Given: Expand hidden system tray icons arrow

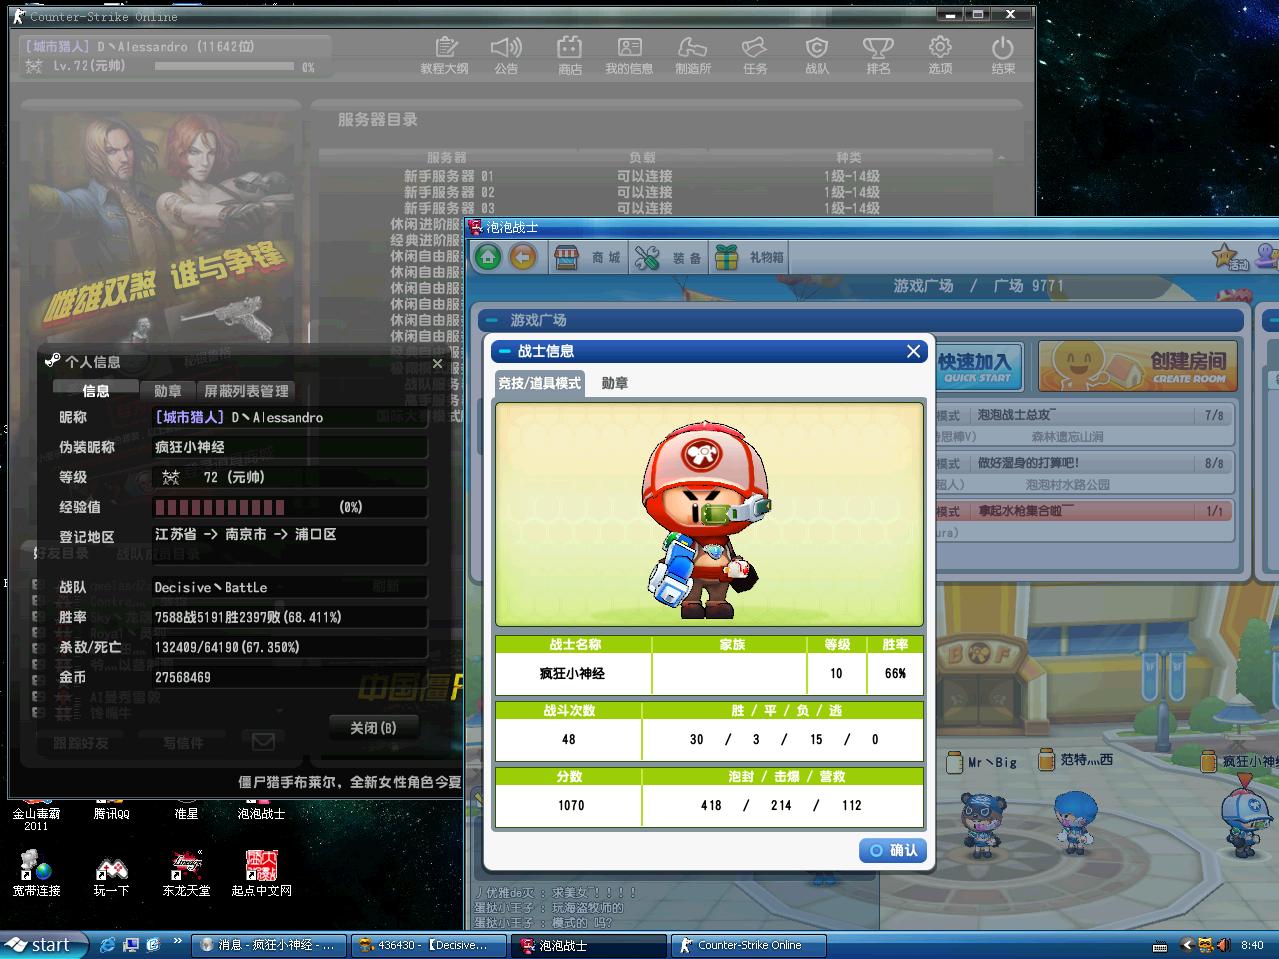Looking at the screenshot, I should pos(1187,945).
